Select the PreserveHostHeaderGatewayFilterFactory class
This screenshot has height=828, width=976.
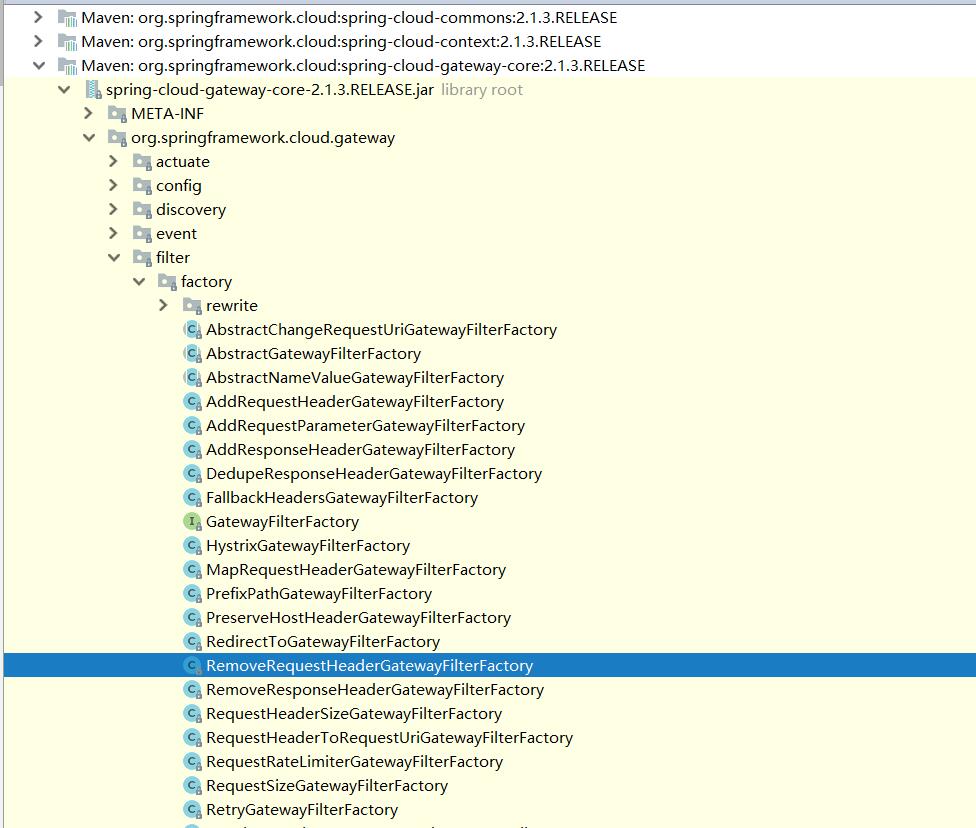pos(359,618)
